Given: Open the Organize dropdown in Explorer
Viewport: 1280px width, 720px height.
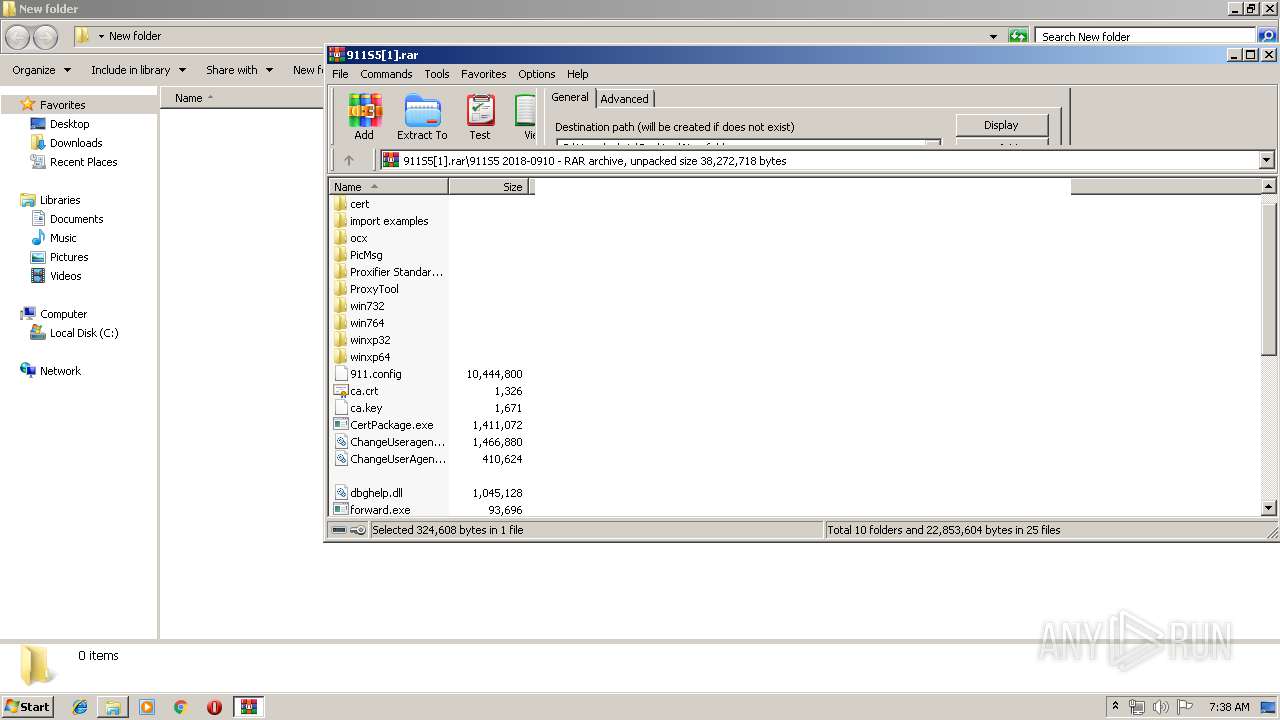Looking at the screenshot, I should 41,70.
